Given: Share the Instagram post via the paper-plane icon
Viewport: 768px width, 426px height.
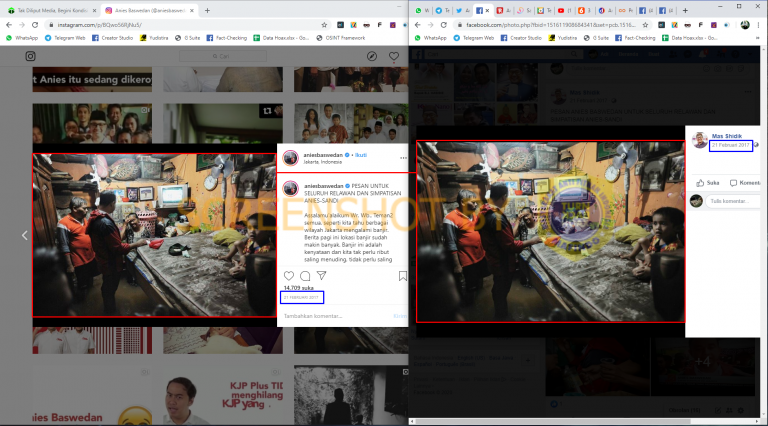Looking at the screenshot, I should pos(321,276).
